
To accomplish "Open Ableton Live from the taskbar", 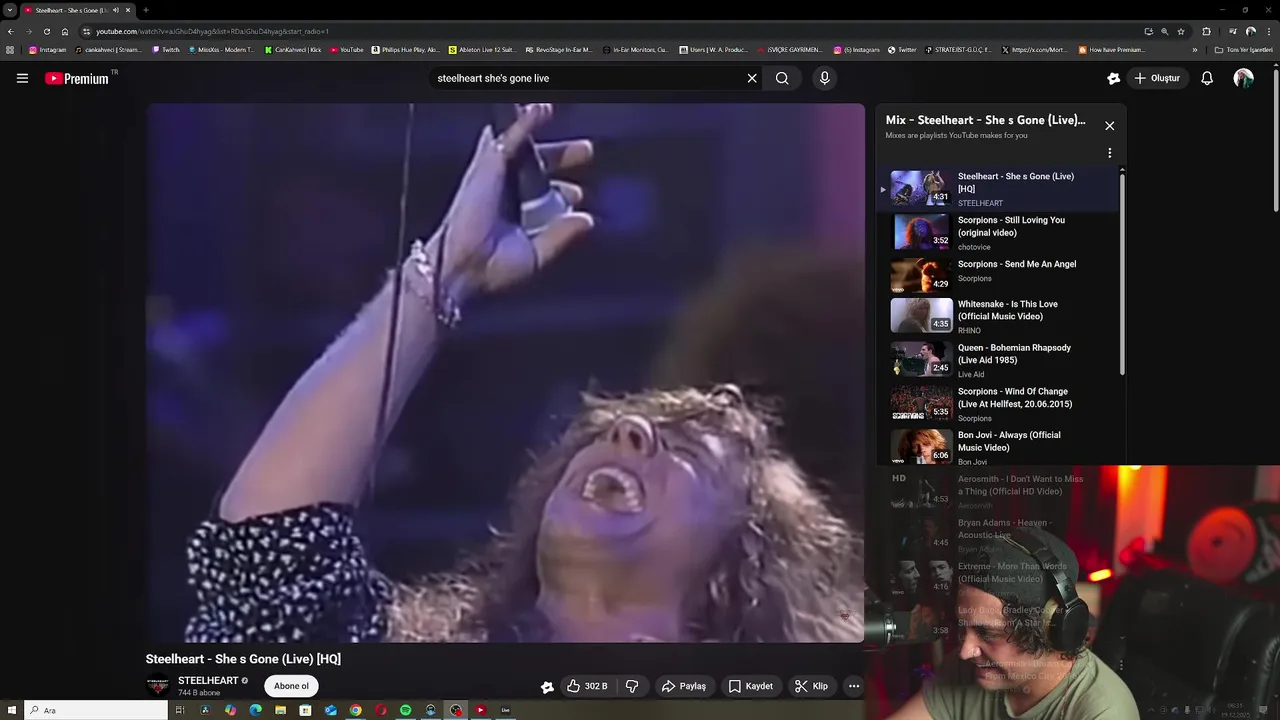I will tap(505, 710).
